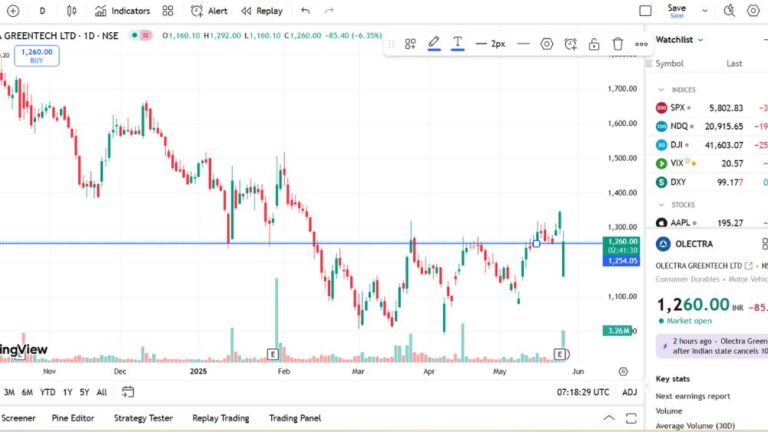Start bar Replay mode

pos(262,11)
